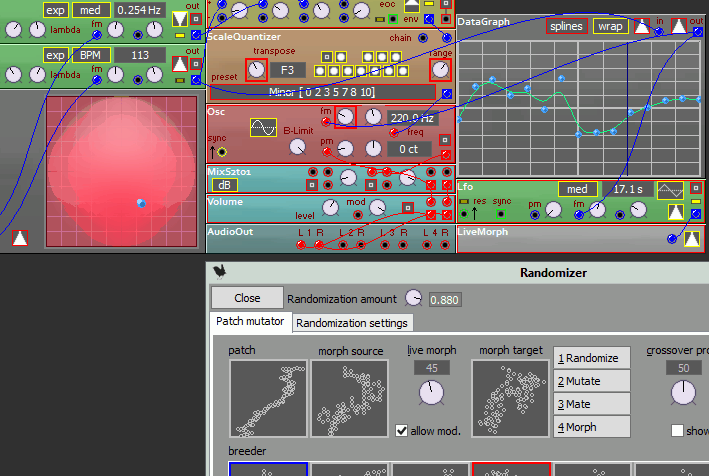Toggle the allow mod. checkbox
Viewport: 709px width, 476px height.
tap(402, 430)
